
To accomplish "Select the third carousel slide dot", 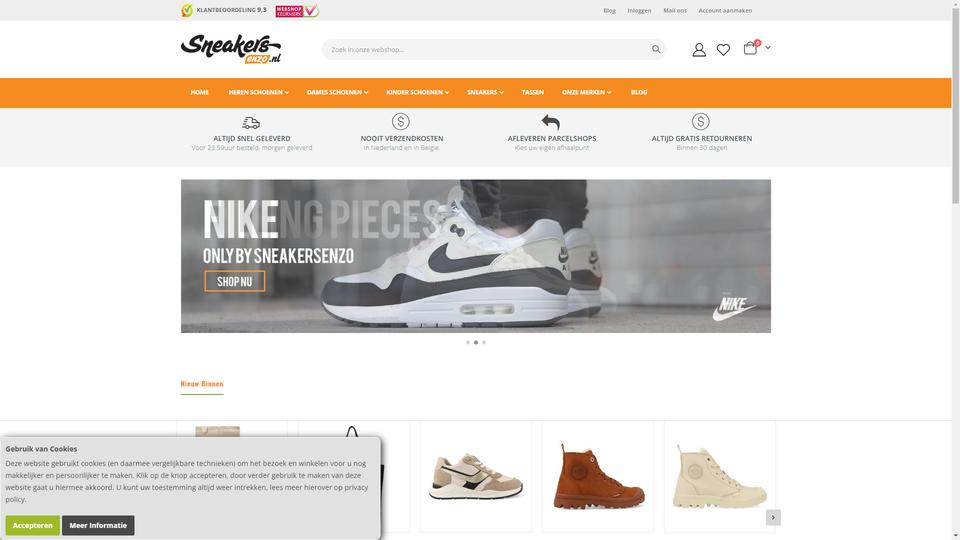I will [x=484, y=343].
